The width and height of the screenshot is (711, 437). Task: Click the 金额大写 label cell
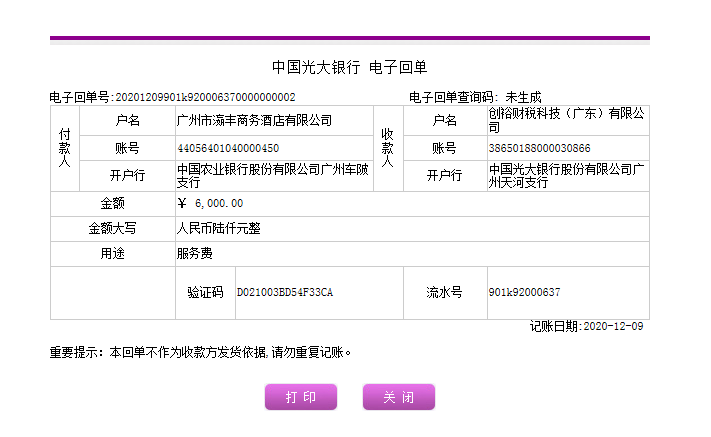click(112, 228)
